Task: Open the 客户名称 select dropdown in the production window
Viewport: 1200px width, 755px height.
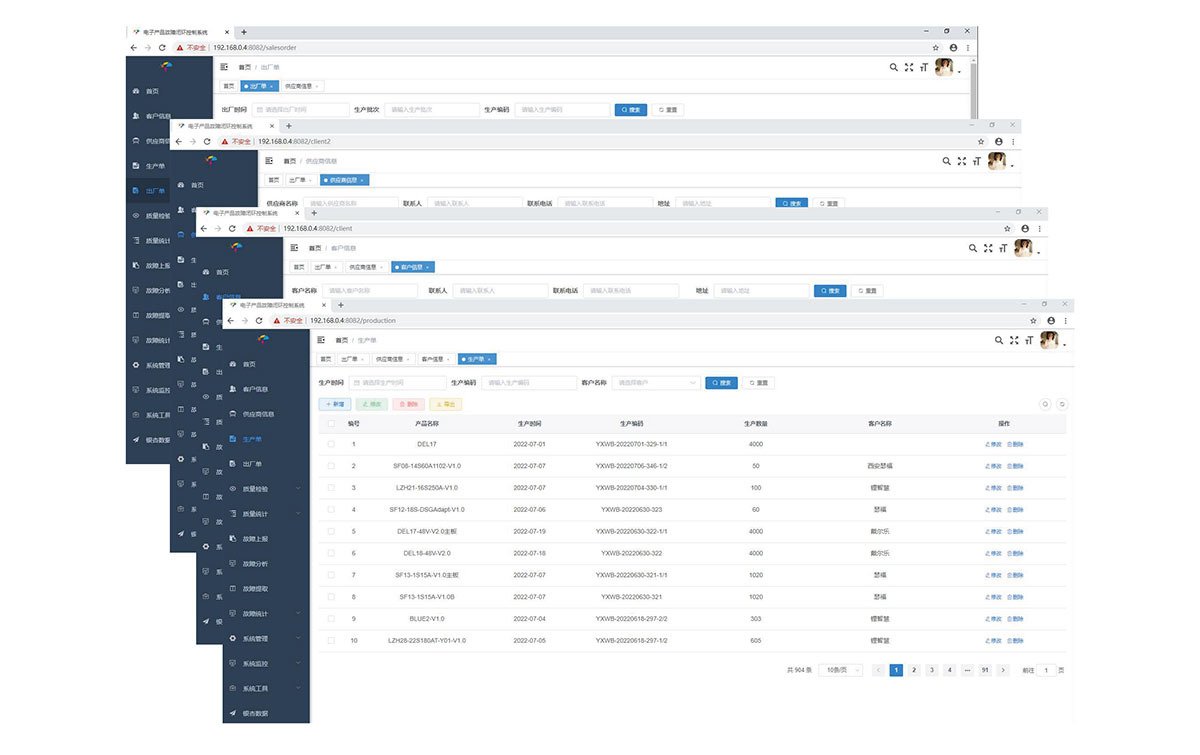Action: [656, 383]
